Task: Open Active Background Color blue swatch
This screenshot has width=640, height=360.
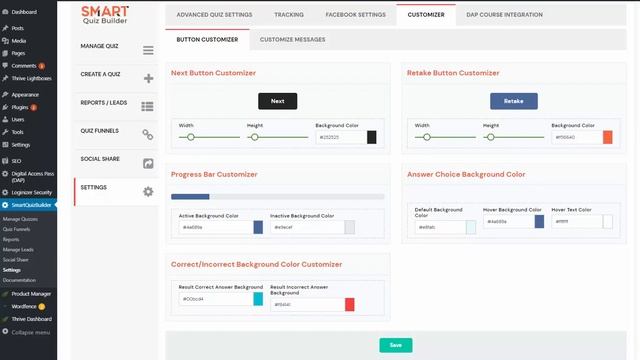Action: pos(258,227)
